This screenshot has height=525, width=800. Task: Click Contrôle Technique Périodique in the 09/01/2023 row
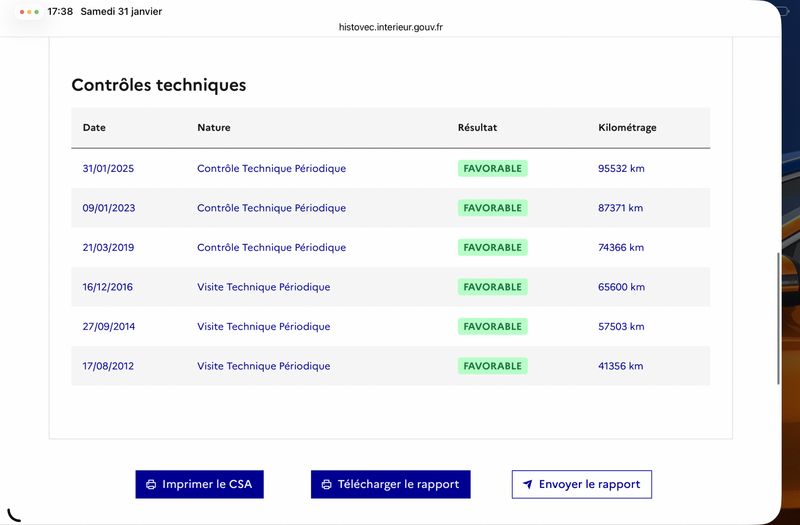click(x=271, y=208)
